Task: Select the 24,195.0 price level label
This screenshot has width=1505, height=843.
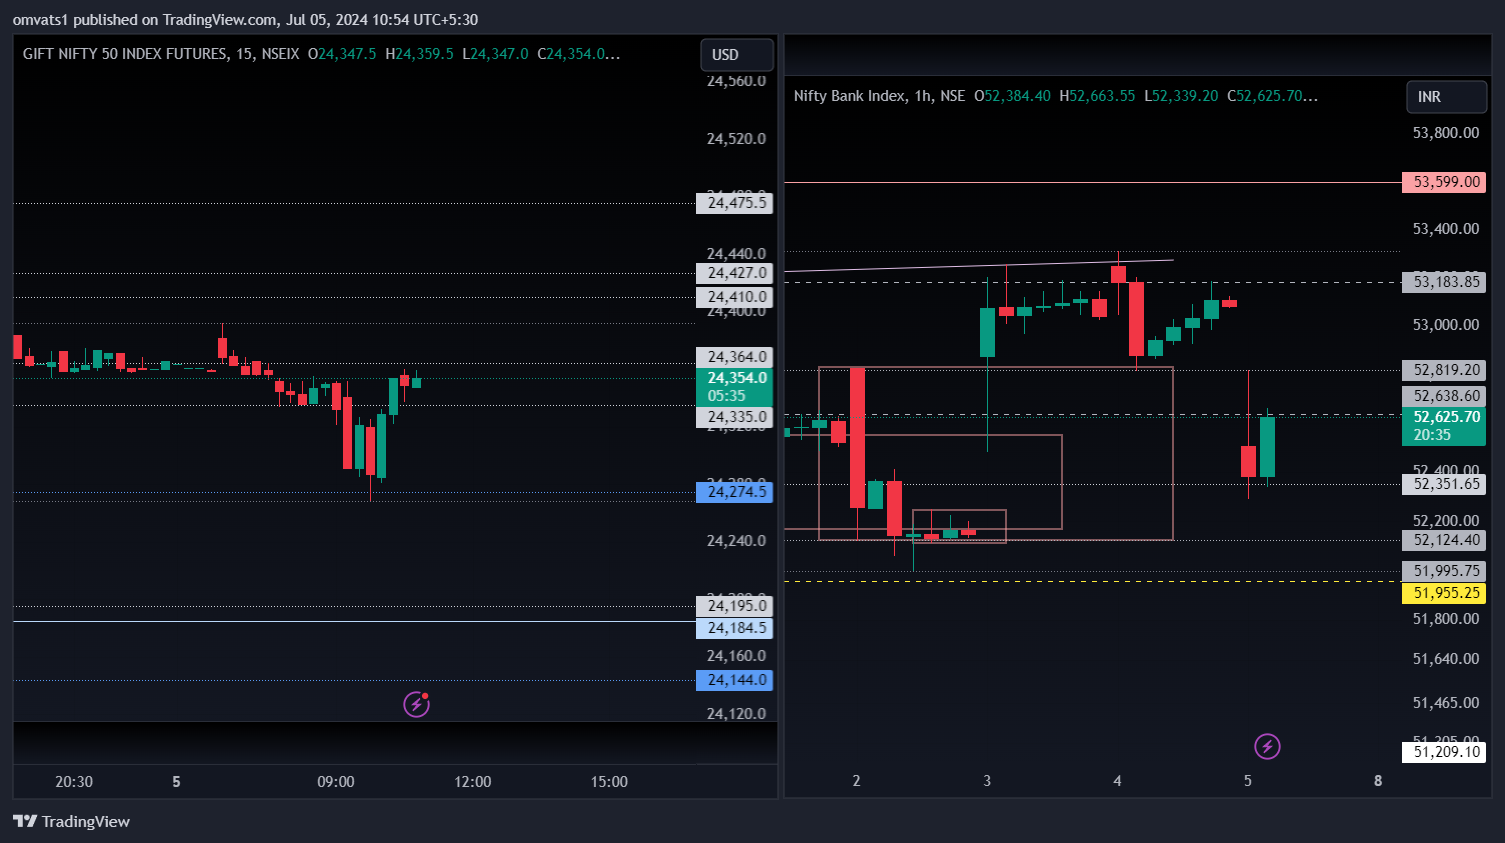Action: [735, 606]
